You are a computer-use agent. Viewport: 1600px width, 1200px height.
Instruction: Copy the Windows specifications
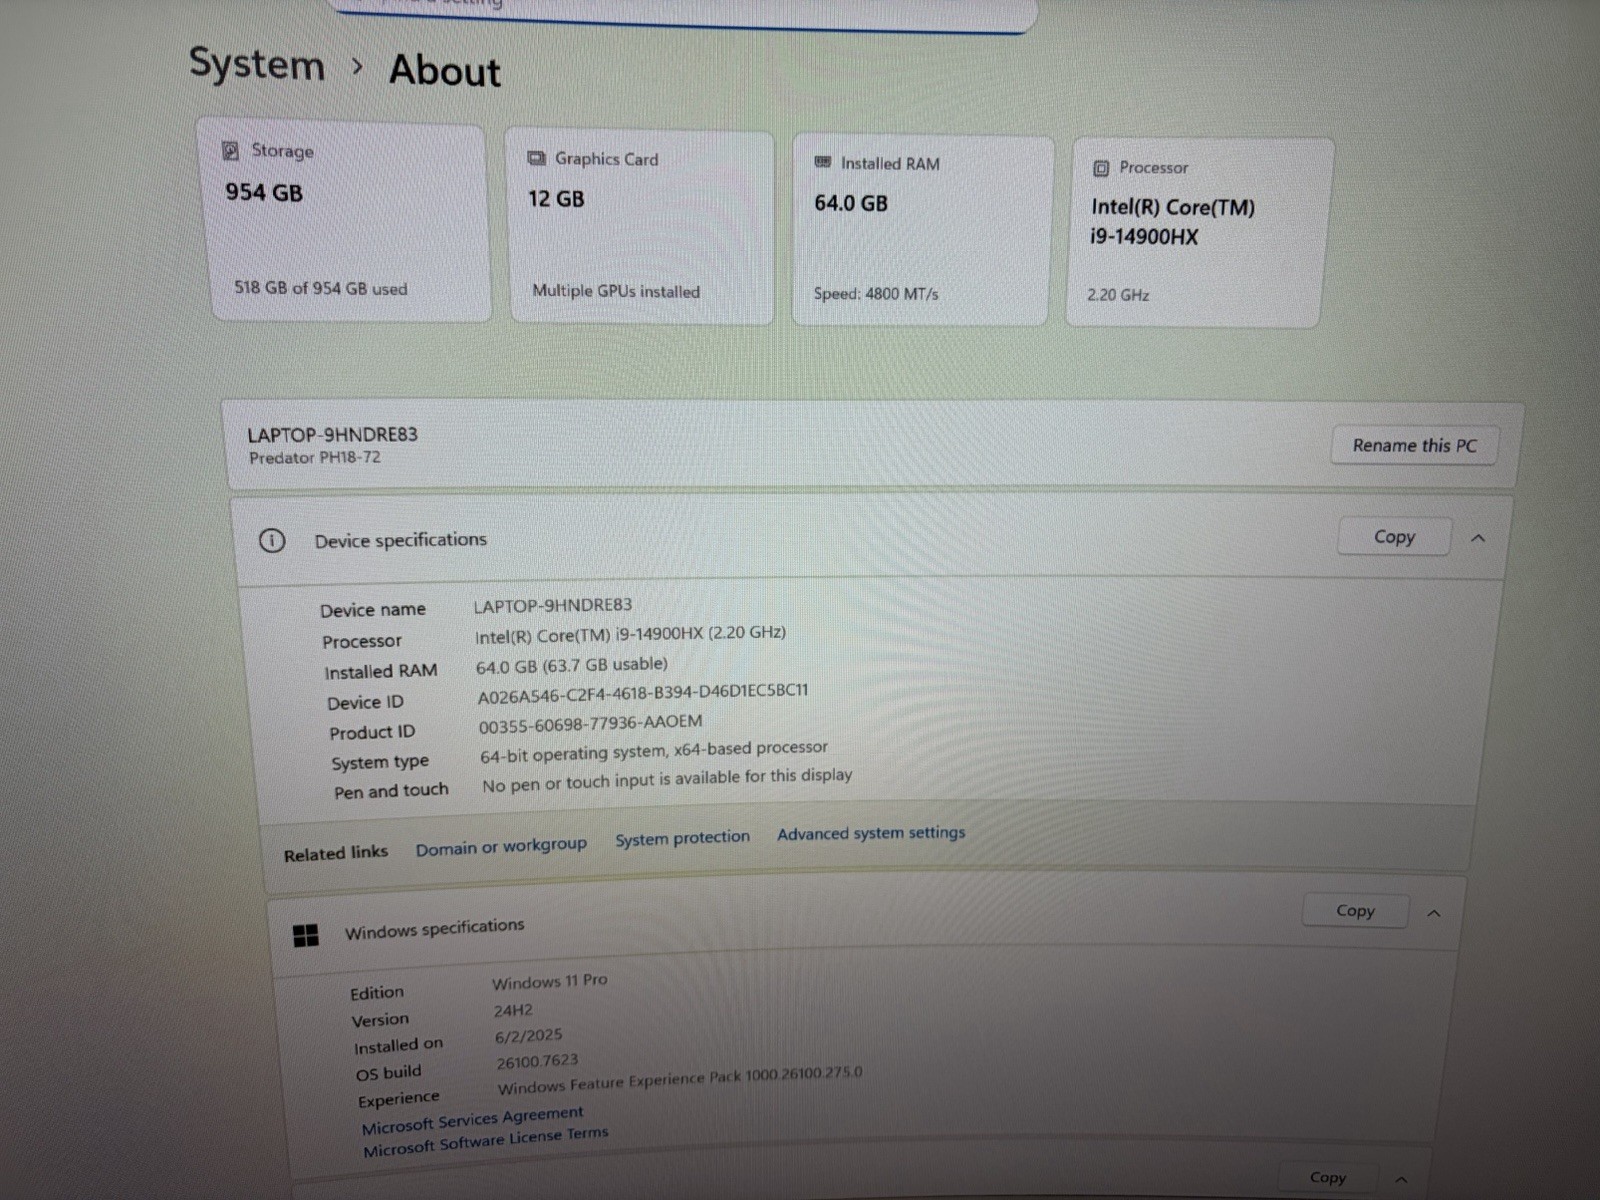[x=1355, y=911]
